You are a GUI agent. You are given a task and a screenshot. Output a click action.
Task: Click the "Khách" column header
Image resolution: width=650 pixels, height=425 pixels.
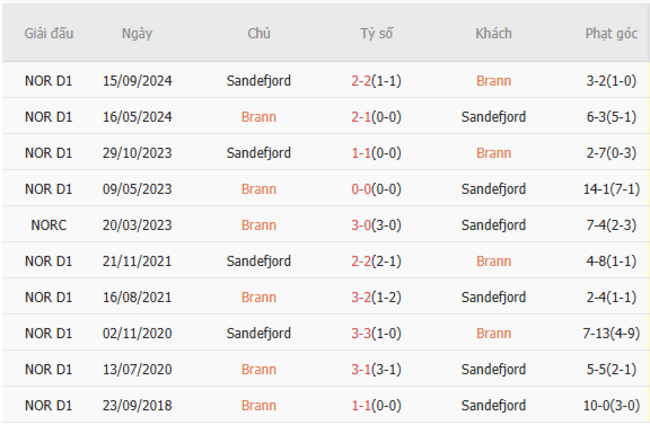point(493,33)
